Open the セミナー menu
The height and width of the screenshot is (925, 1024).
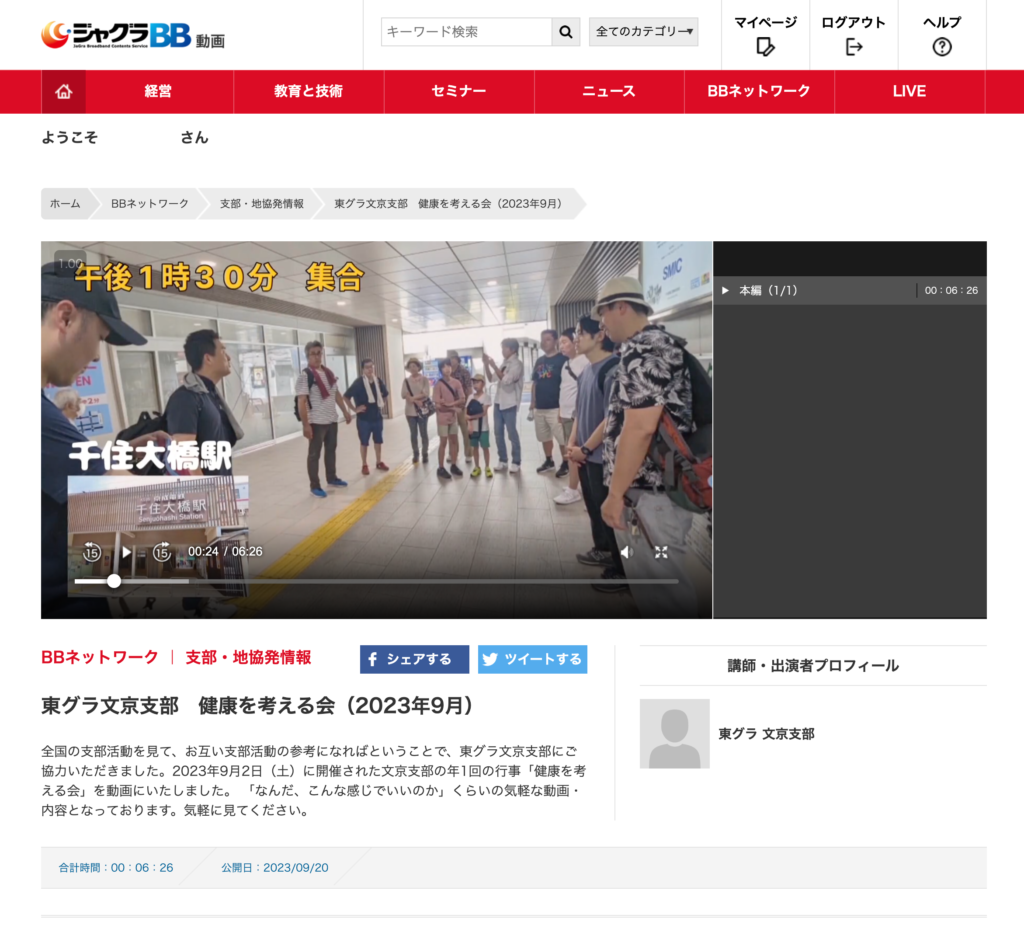tap(459, 91)
